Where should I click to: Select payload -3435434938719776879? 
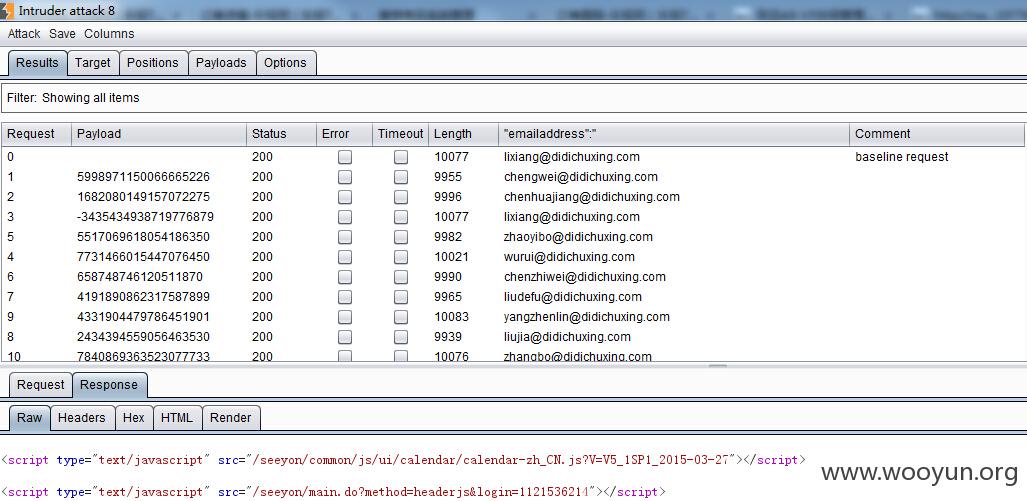(x=145, y=217)
